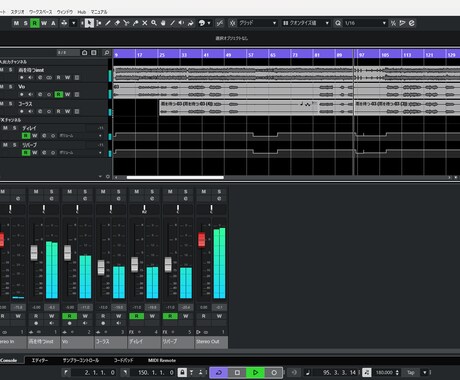Toggle global Read automation R in toolbar

pos(35,23)
